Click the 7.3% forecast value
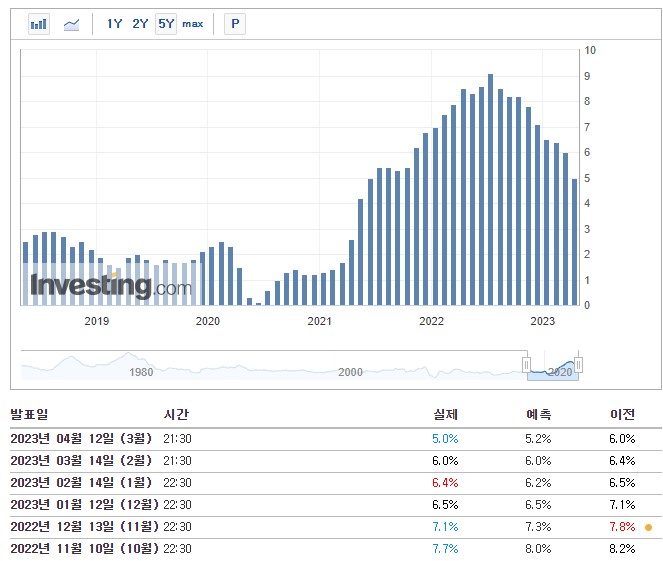Screen dimensions: 663x561 coord(538,527)
